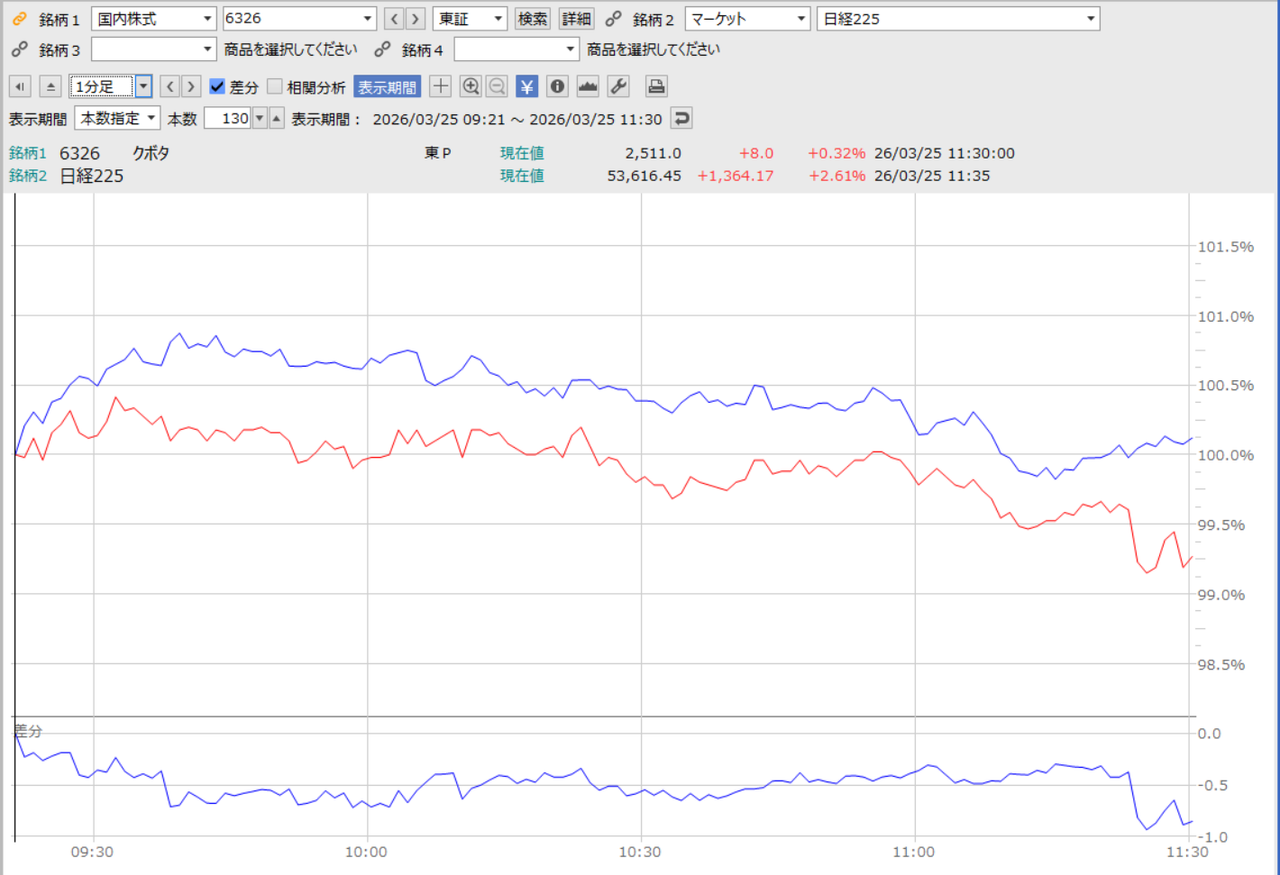This screenshot has height=875, width=1280.
Task: Click the zoom in magnifier icon
Action: 470,87
